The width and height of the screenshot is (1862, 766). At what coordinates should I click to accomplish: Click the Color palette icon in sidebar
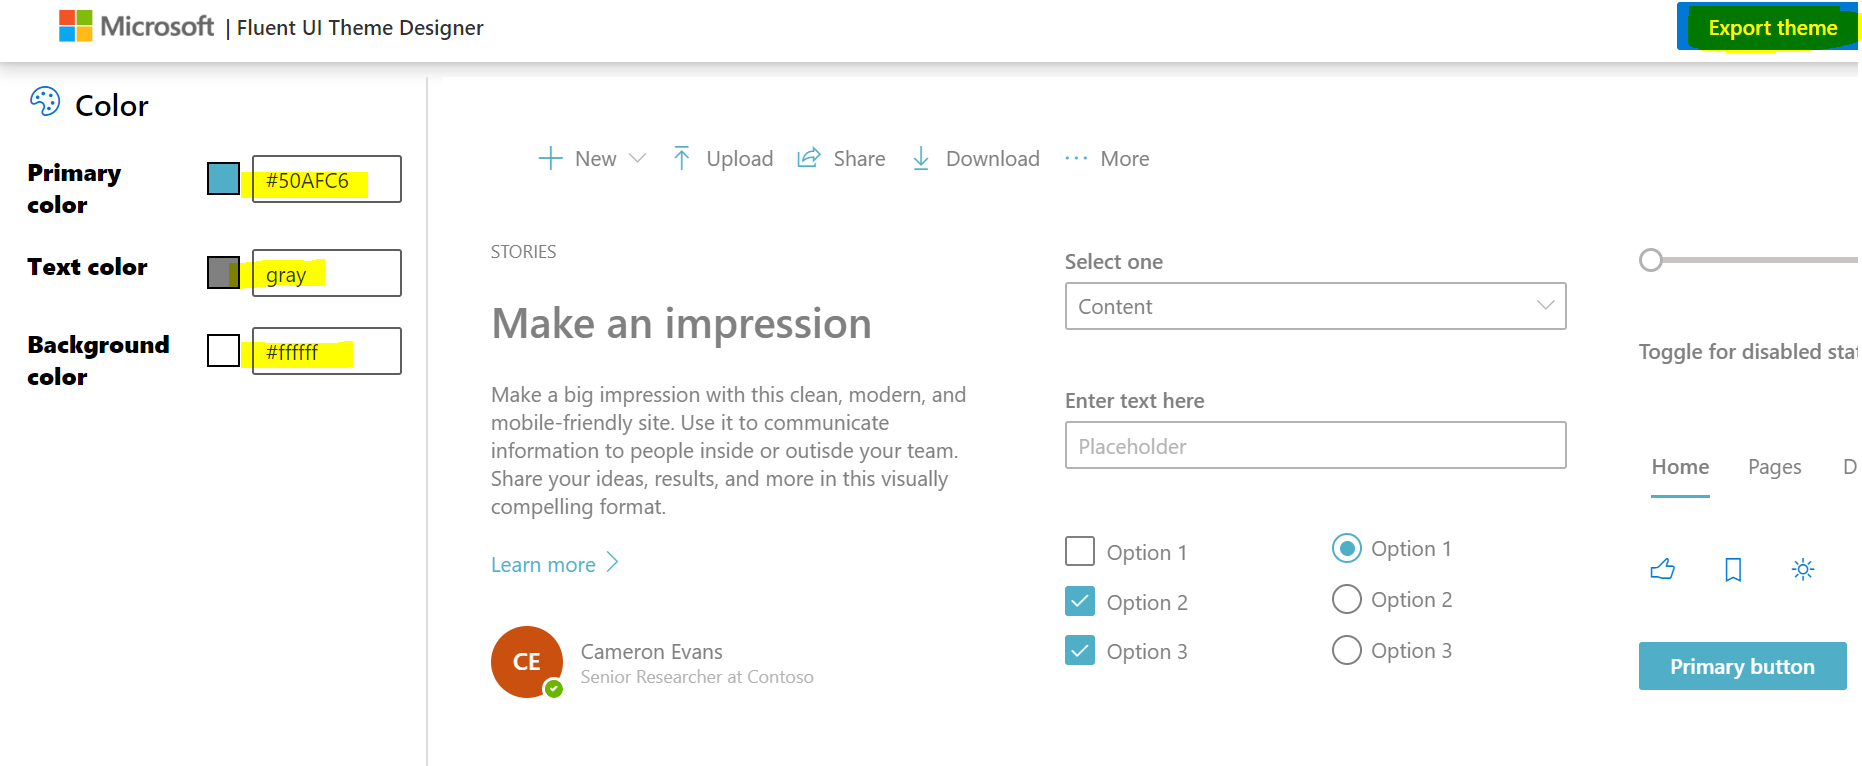[x=44, y=102]
